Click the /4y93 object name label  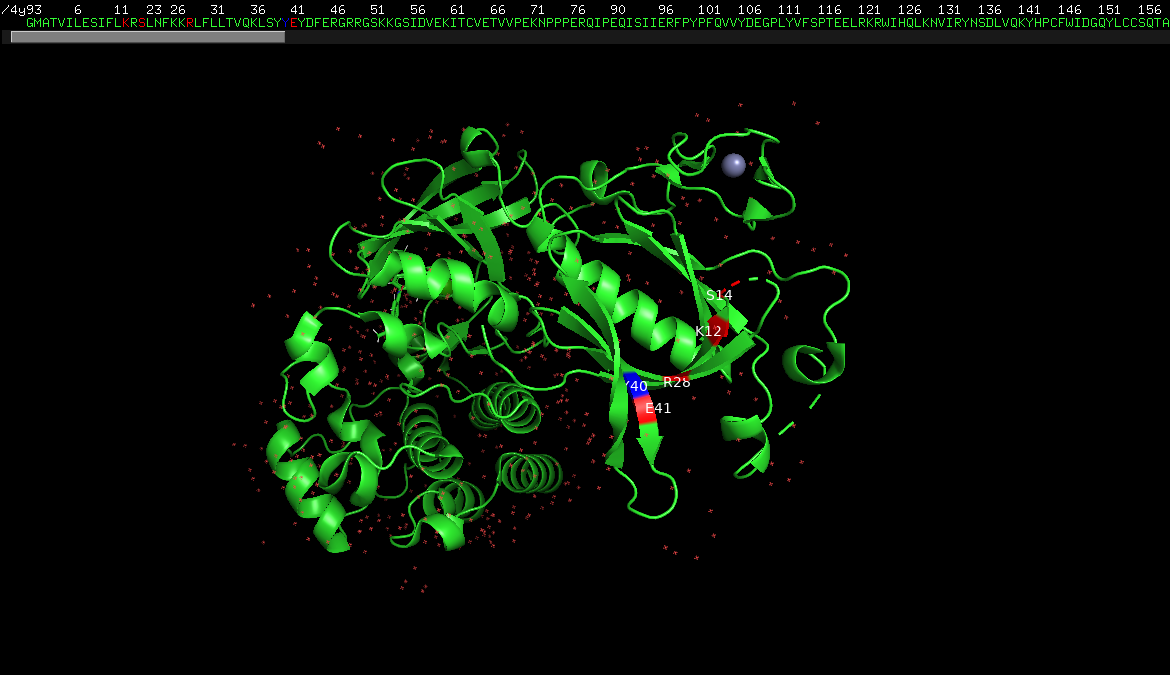pyautogui.click(x=22, y=10)
